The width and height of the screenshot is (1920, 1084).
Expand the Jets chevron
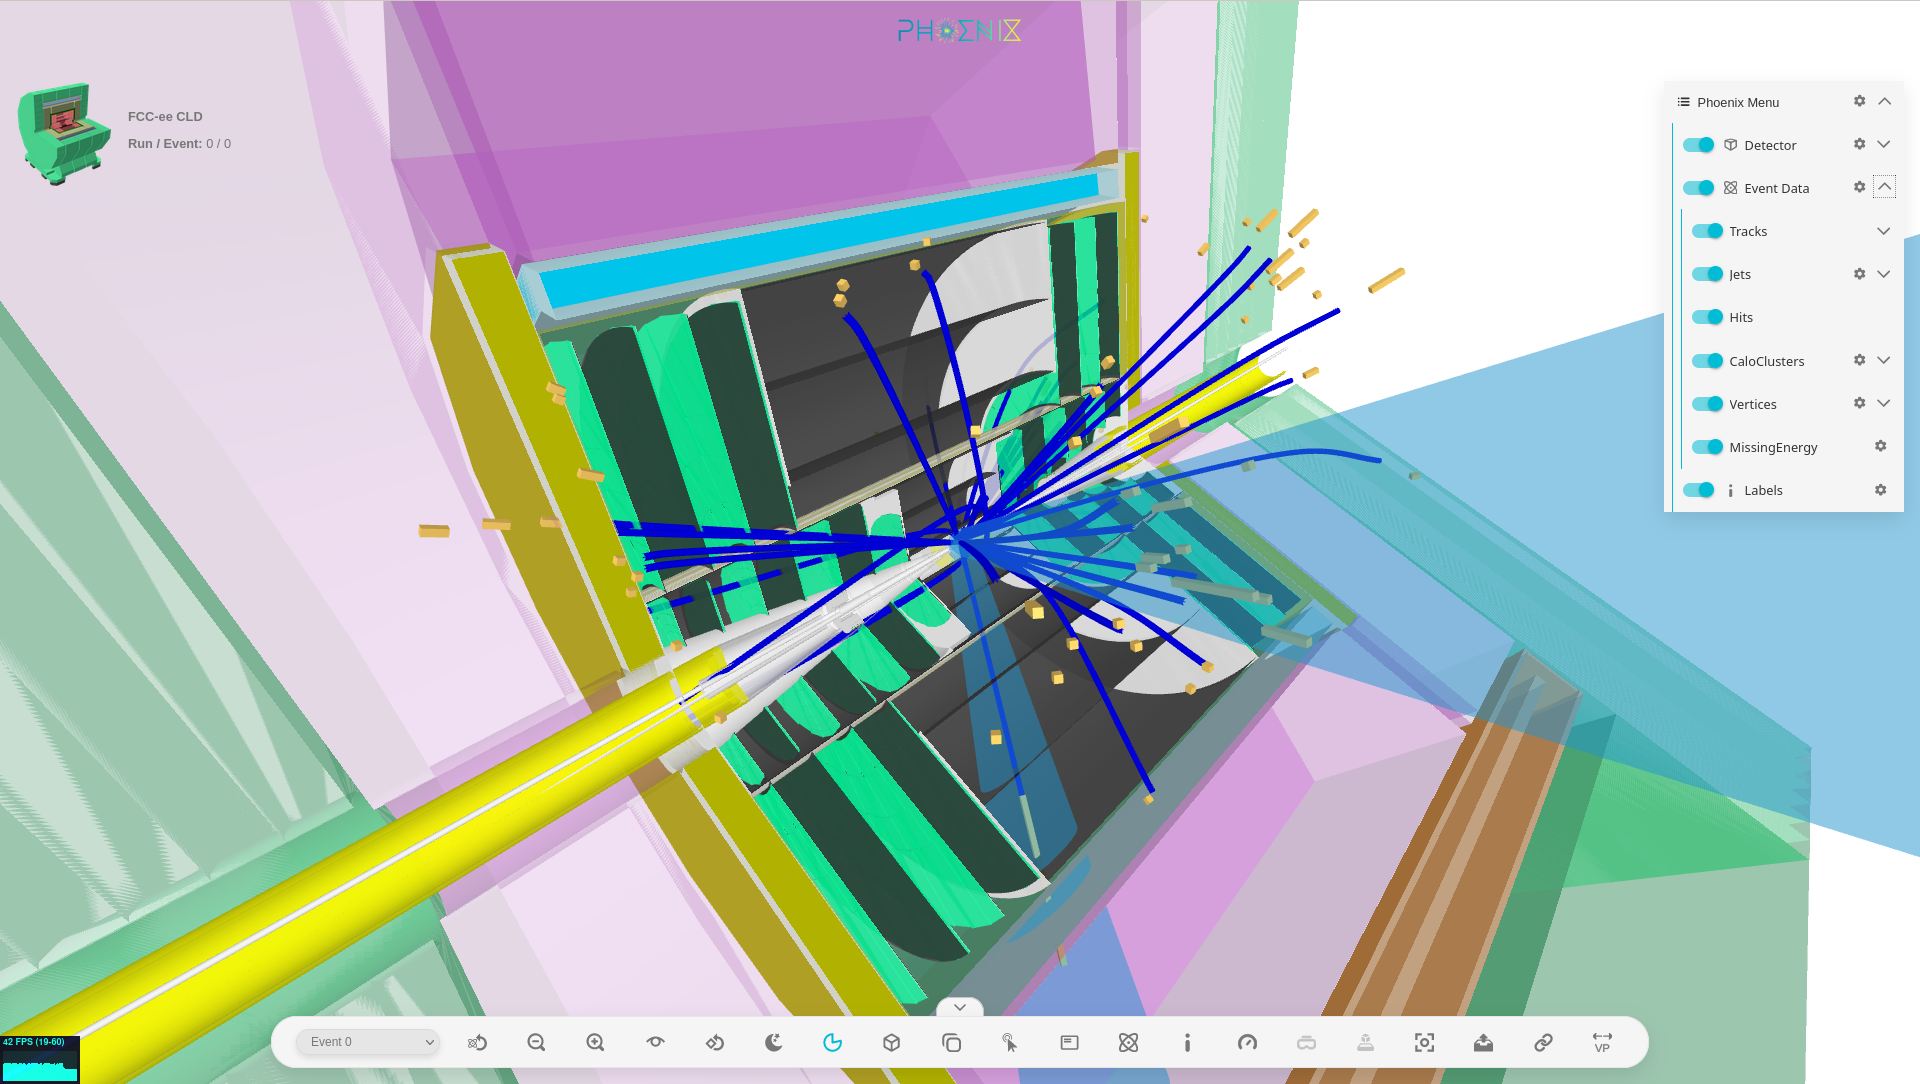coord(1883,274)
